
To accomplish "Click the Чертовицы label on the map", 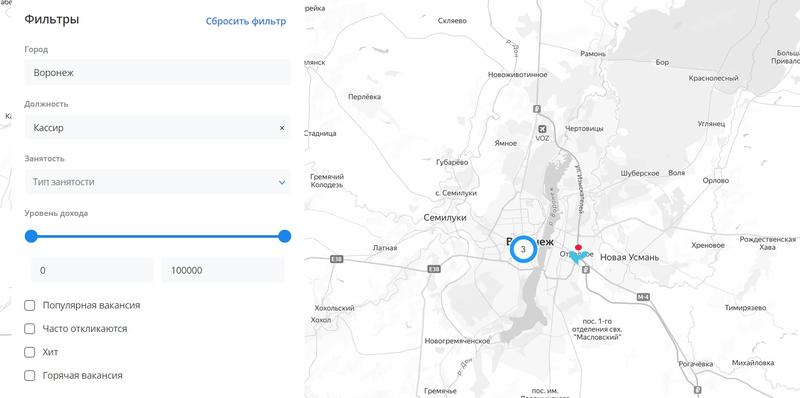I will coord(584,129).
